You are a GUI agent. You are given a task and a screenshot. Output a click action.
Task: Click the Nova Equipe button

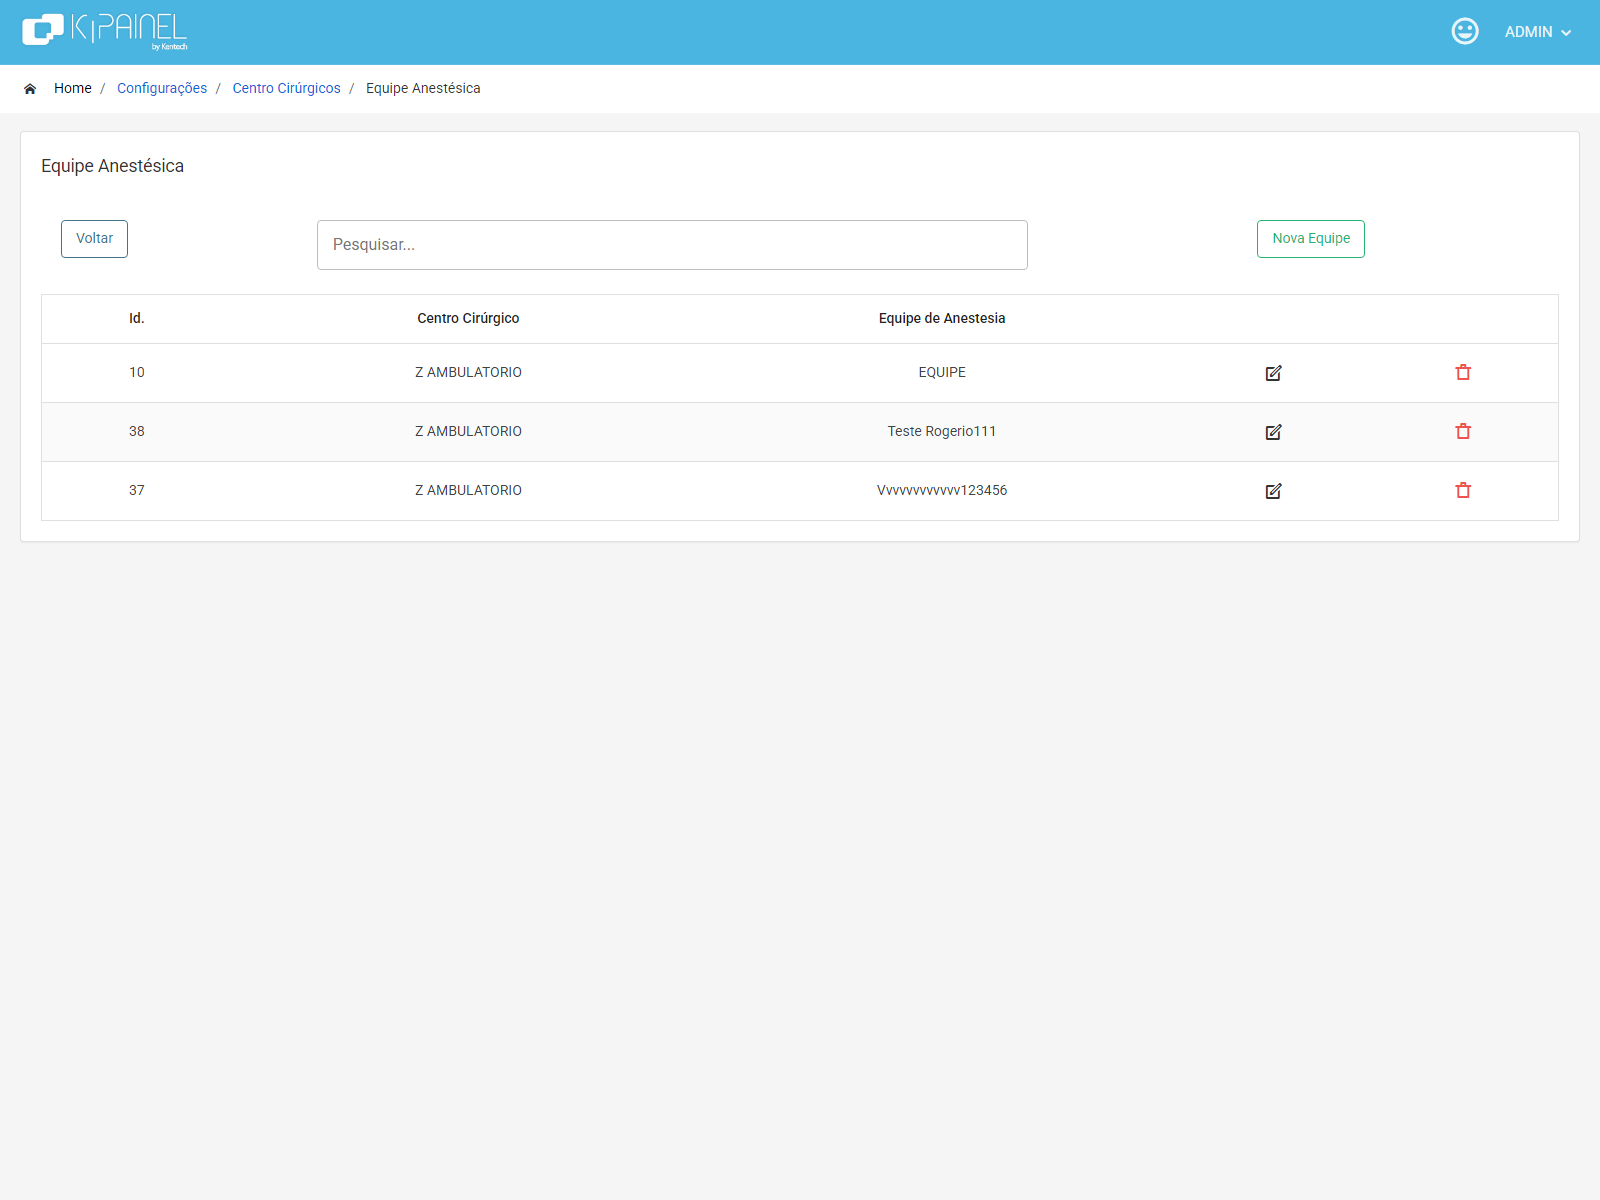1311,239
